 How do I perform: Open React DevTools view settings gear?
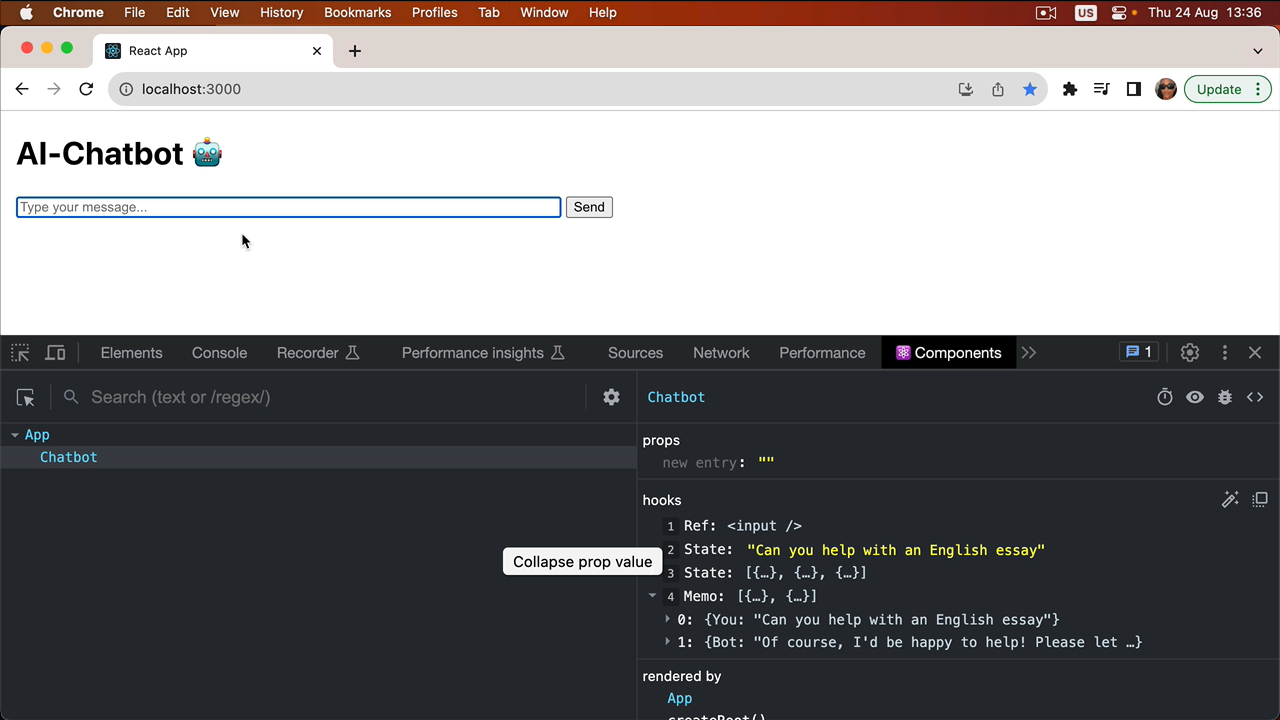click(611, 397)
